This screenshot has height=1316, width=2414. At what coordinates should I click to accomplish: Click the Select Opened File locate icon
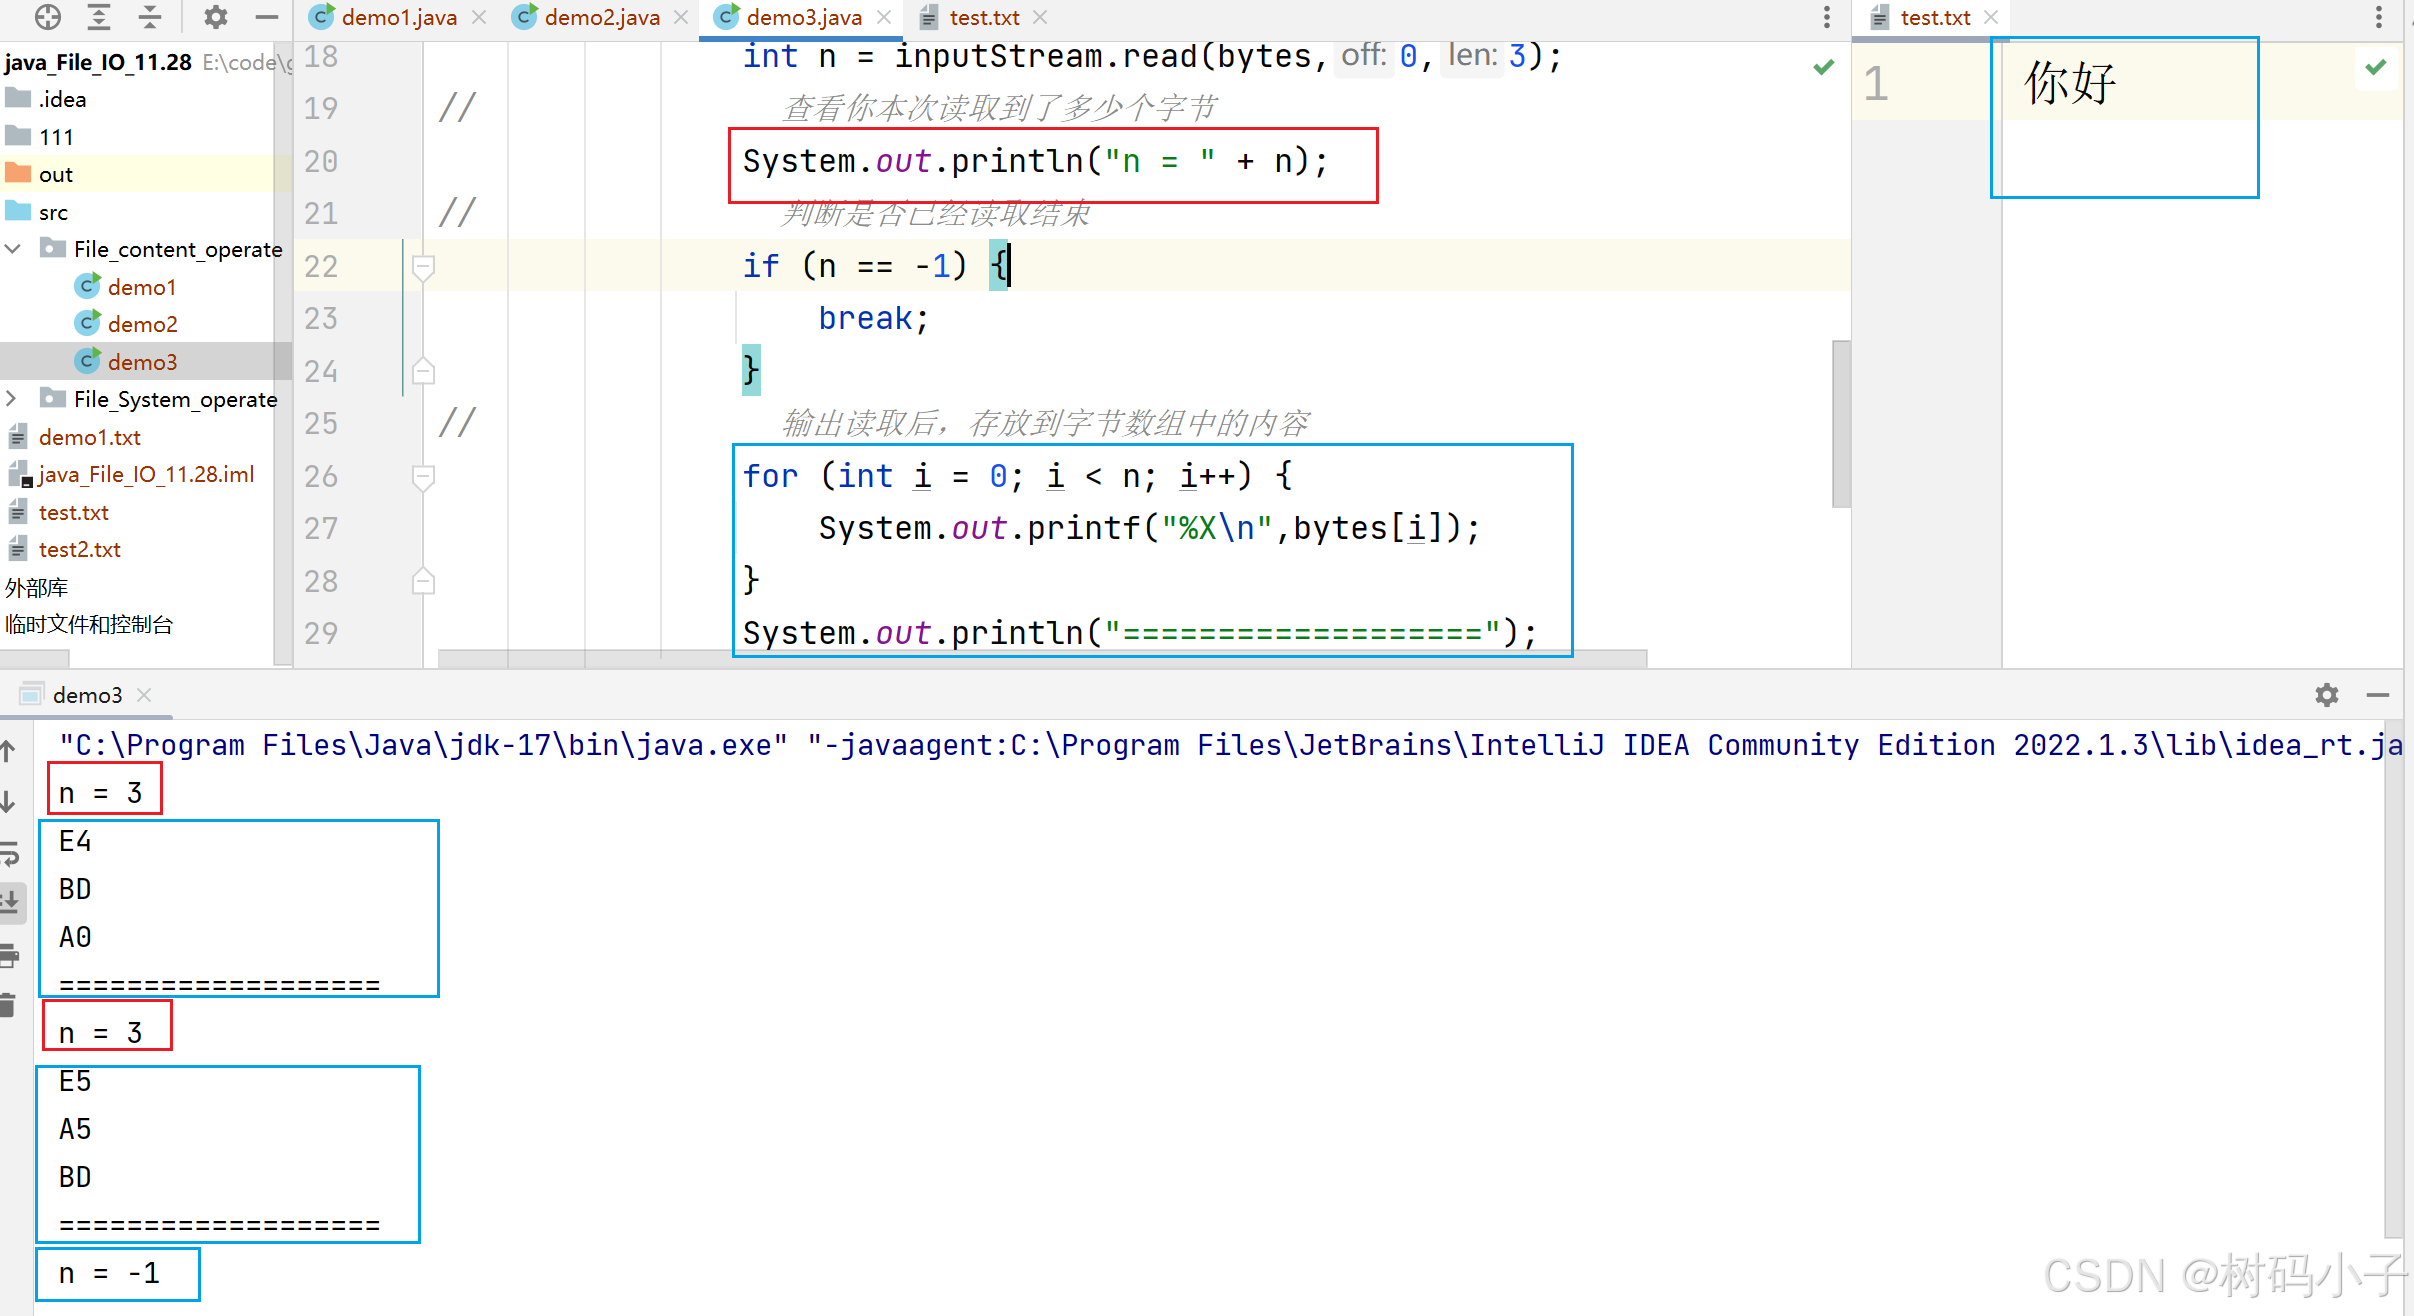[47, 16]
